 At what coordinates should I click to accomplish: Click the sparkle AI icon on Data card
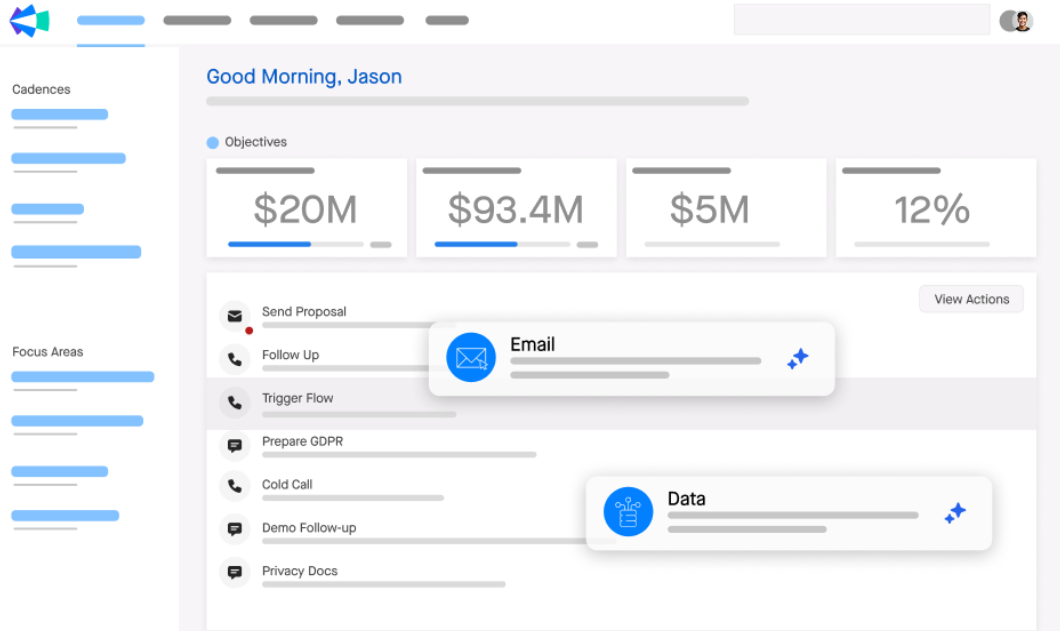coord(955,513)
